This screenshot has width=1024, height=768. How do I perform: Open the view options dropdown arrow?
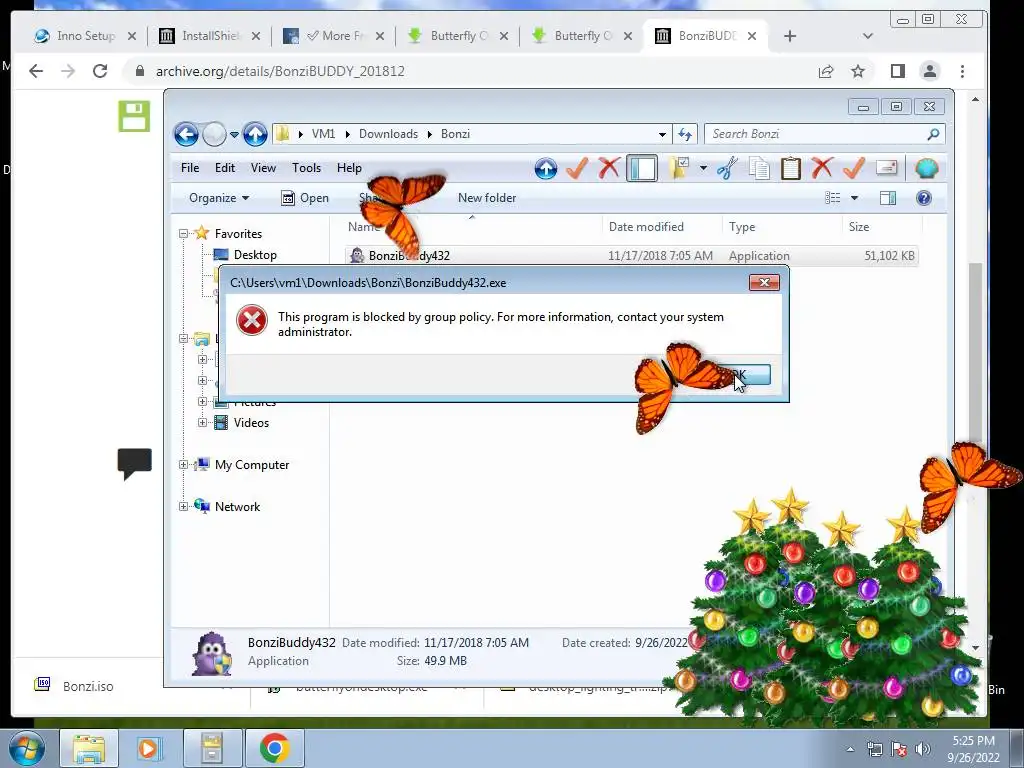pos(854,198)
